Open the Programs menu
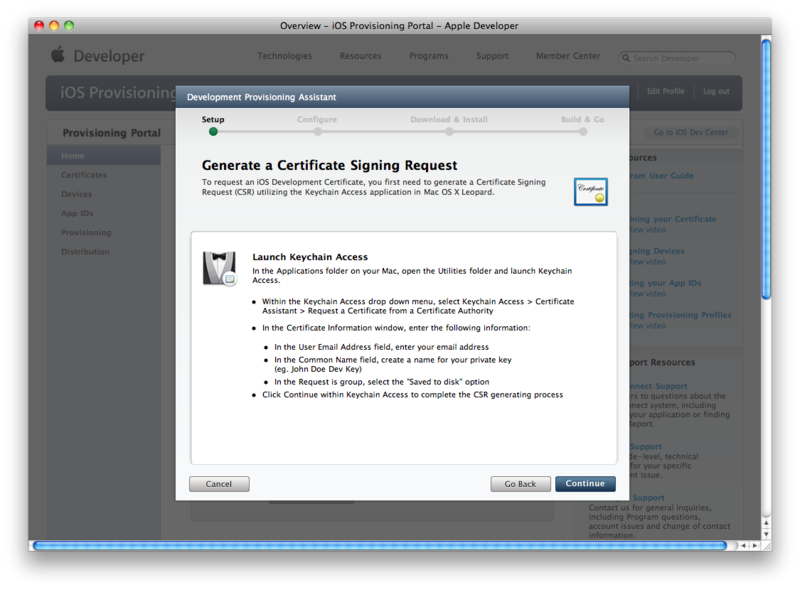800x590 pixels. point(429,56)
